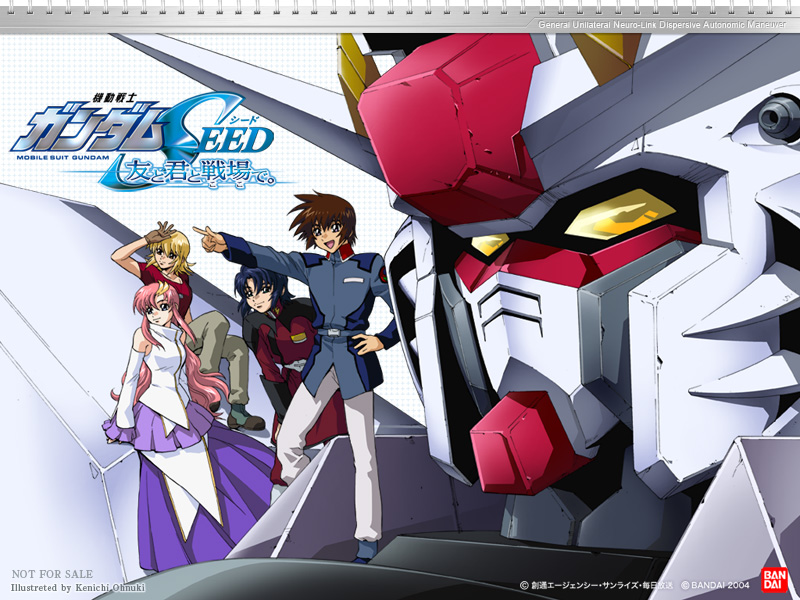Image resolution: width=800 pixels, height=600 pixels.
Task: Click "Illustrated by Kenichi Ohnuki" credit
Action: click(78, 588)
